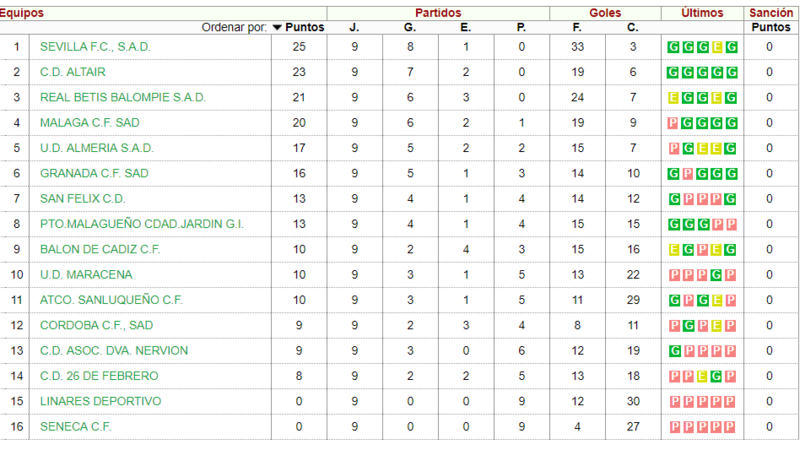Click C.D. 26 de Febrero's yellow E badge
Viewport: 800px width, 450px height.
point(702,377)
